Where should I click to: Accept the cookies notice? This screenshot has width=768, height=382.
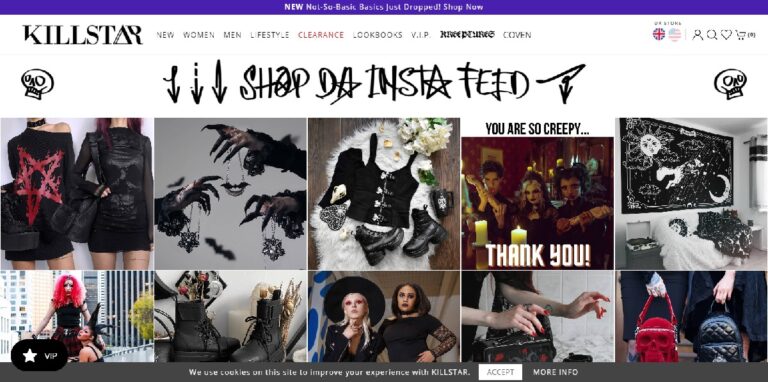(500, 372)
